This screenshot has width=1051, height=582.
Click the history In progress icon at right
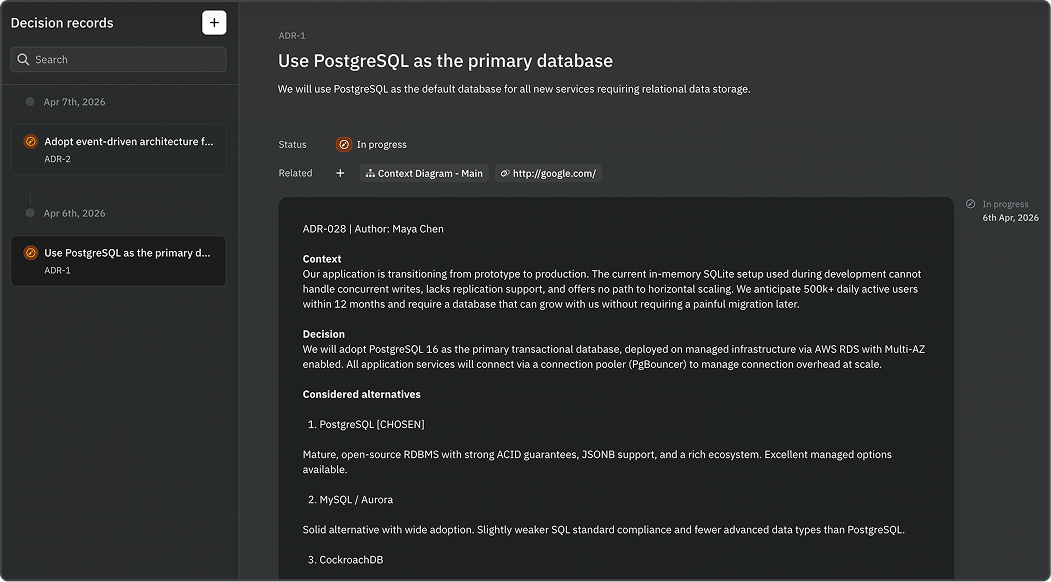tap(971, 204)
